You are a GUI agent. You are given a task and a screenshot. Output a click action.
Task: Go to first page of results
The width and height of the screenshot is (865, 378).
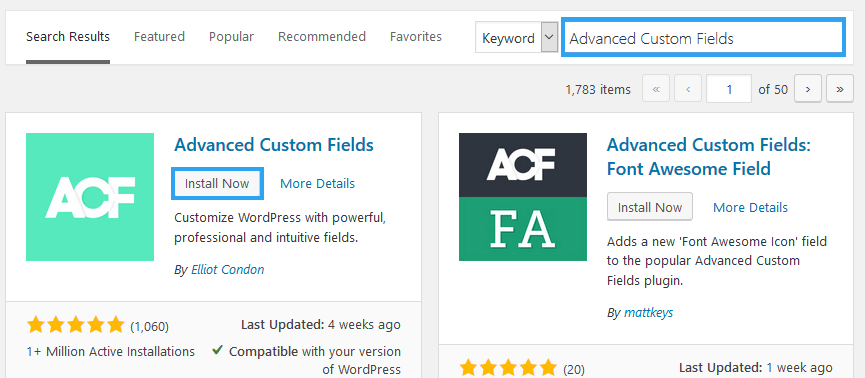(x=656, y=89)
